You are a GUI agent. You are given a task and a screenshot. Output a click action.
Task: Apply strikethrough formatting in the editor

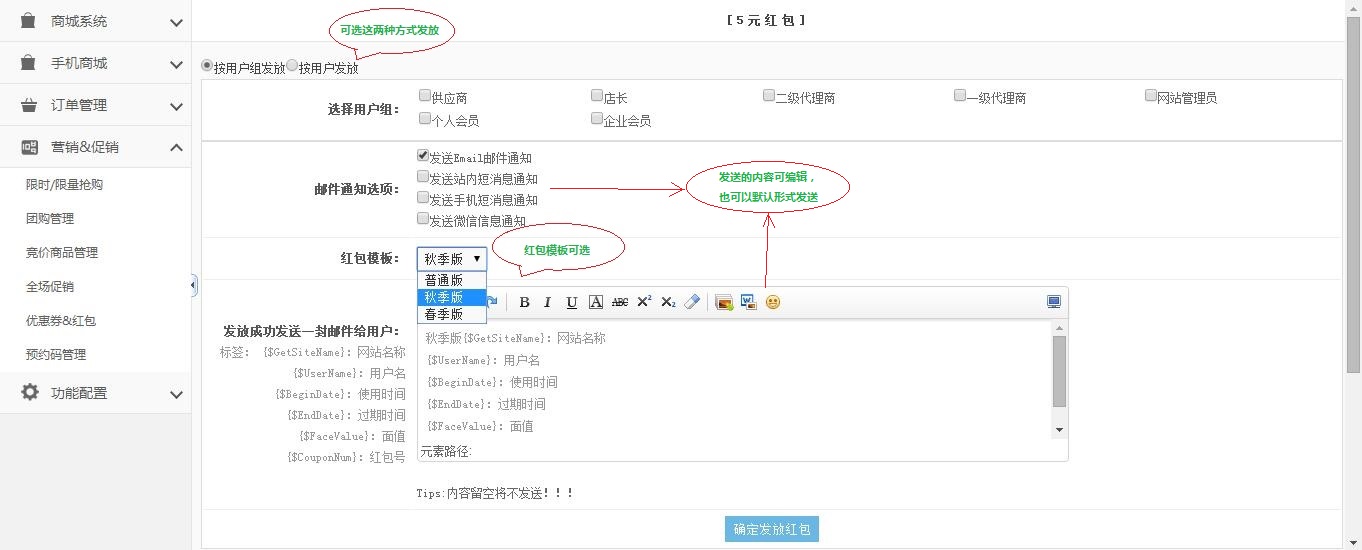pyautogui.click(x=620, y=302)
